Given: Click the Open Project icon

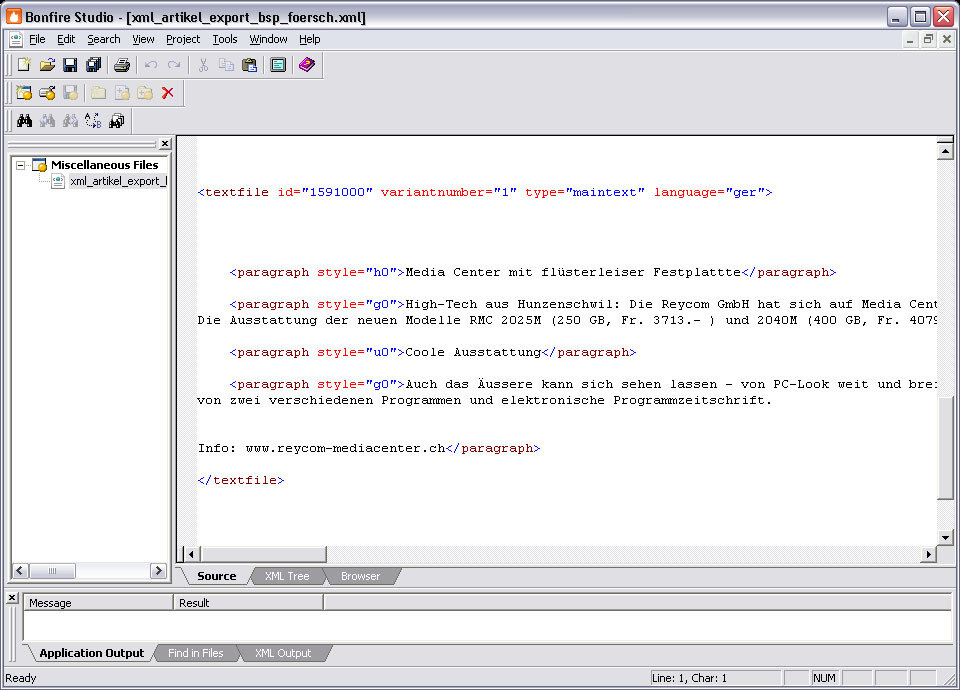Looking at the screenshot, I should pyautogui.click(x=47, y=92).
